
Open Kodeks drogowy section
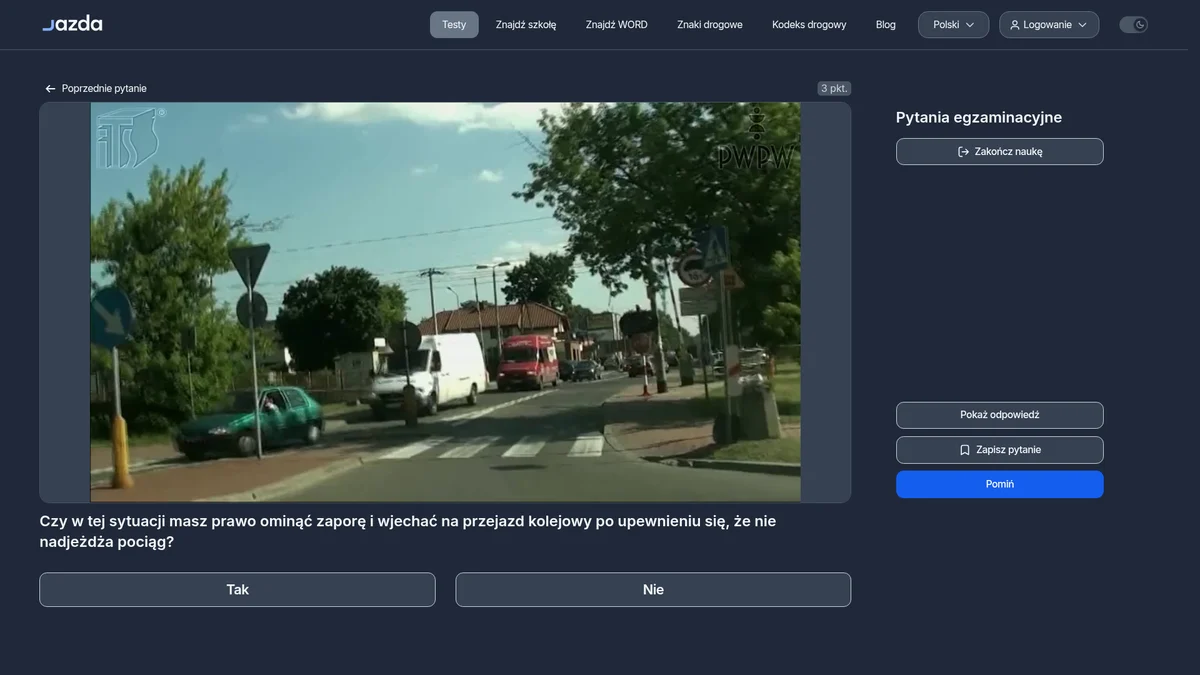[x=809, y=25]
